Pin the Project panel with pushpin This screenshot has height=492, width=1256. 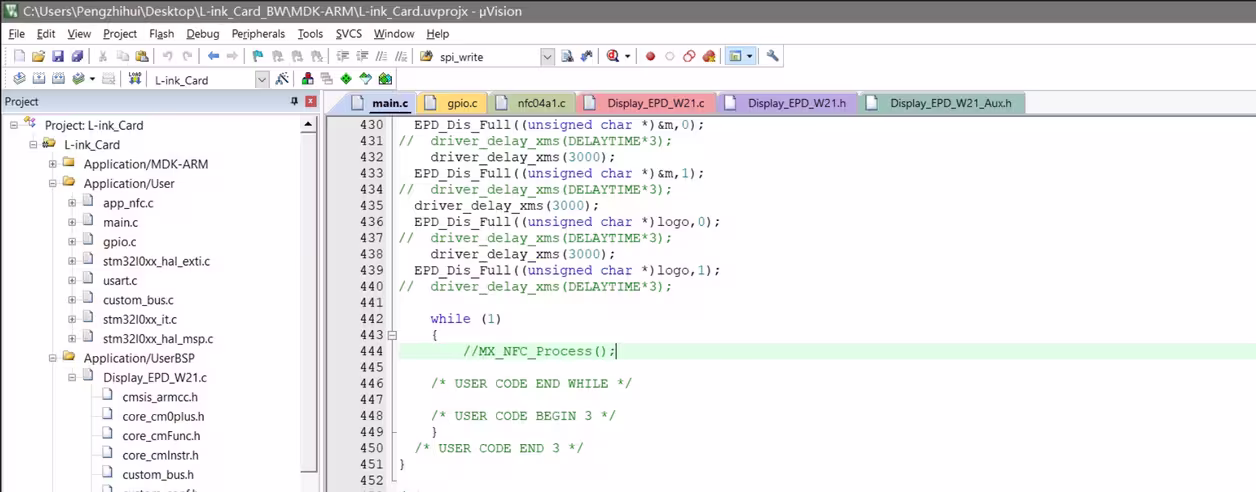(294, 102)
